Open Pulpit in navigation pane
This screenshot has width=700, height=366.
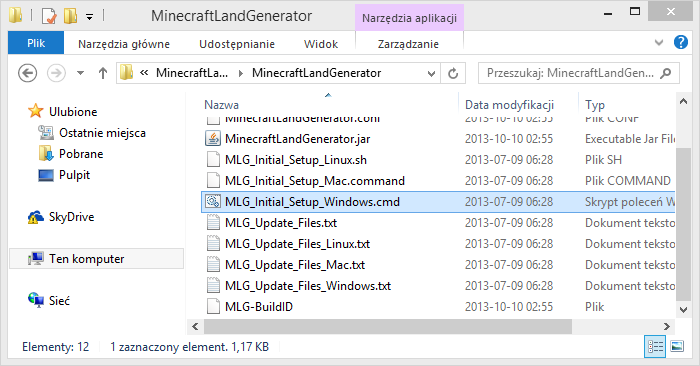(x=74, y=175)
